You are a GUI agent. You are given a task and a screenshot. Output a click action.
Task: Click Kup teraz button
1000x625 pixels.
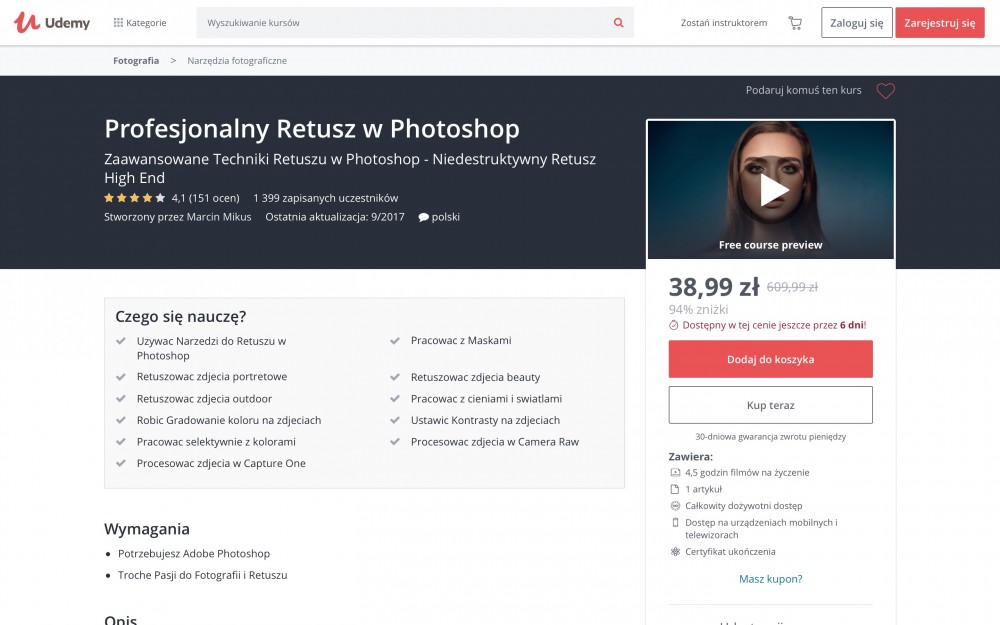tap(770, 405)
